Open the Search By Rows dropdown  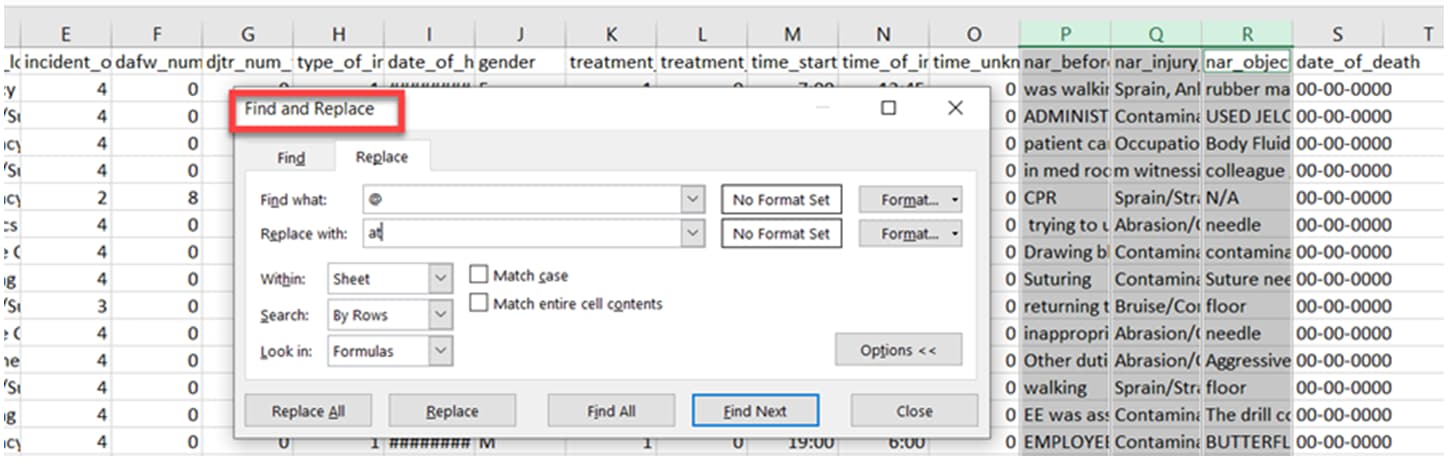[x=440, y=316]
